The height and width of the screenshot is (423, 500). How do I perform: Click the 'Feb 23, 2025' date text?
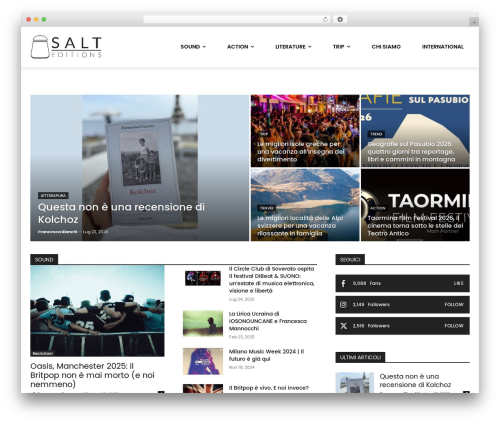coord(241,337)
